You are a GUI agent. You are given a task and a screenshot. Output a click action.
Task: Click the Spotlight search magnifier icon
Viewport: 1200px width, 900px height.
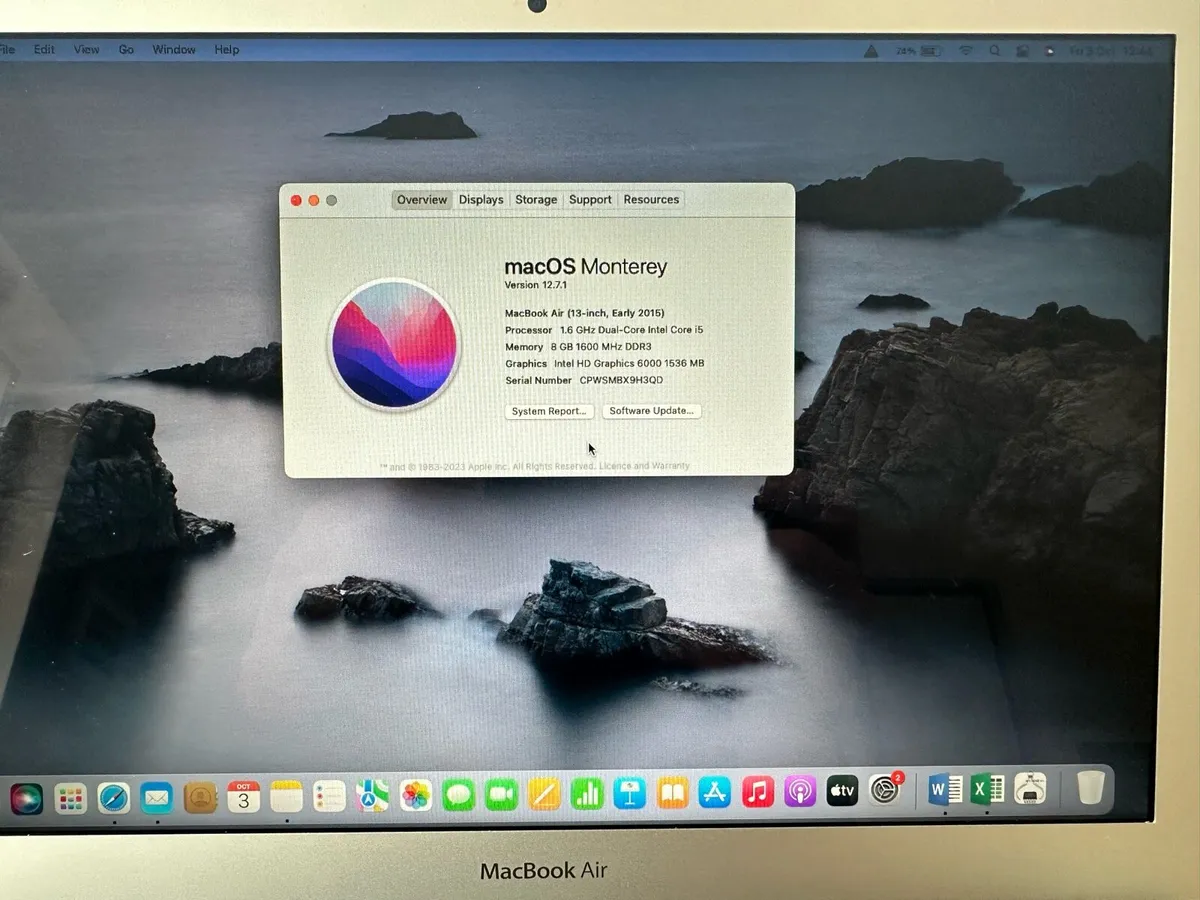(x=994, y=50)
